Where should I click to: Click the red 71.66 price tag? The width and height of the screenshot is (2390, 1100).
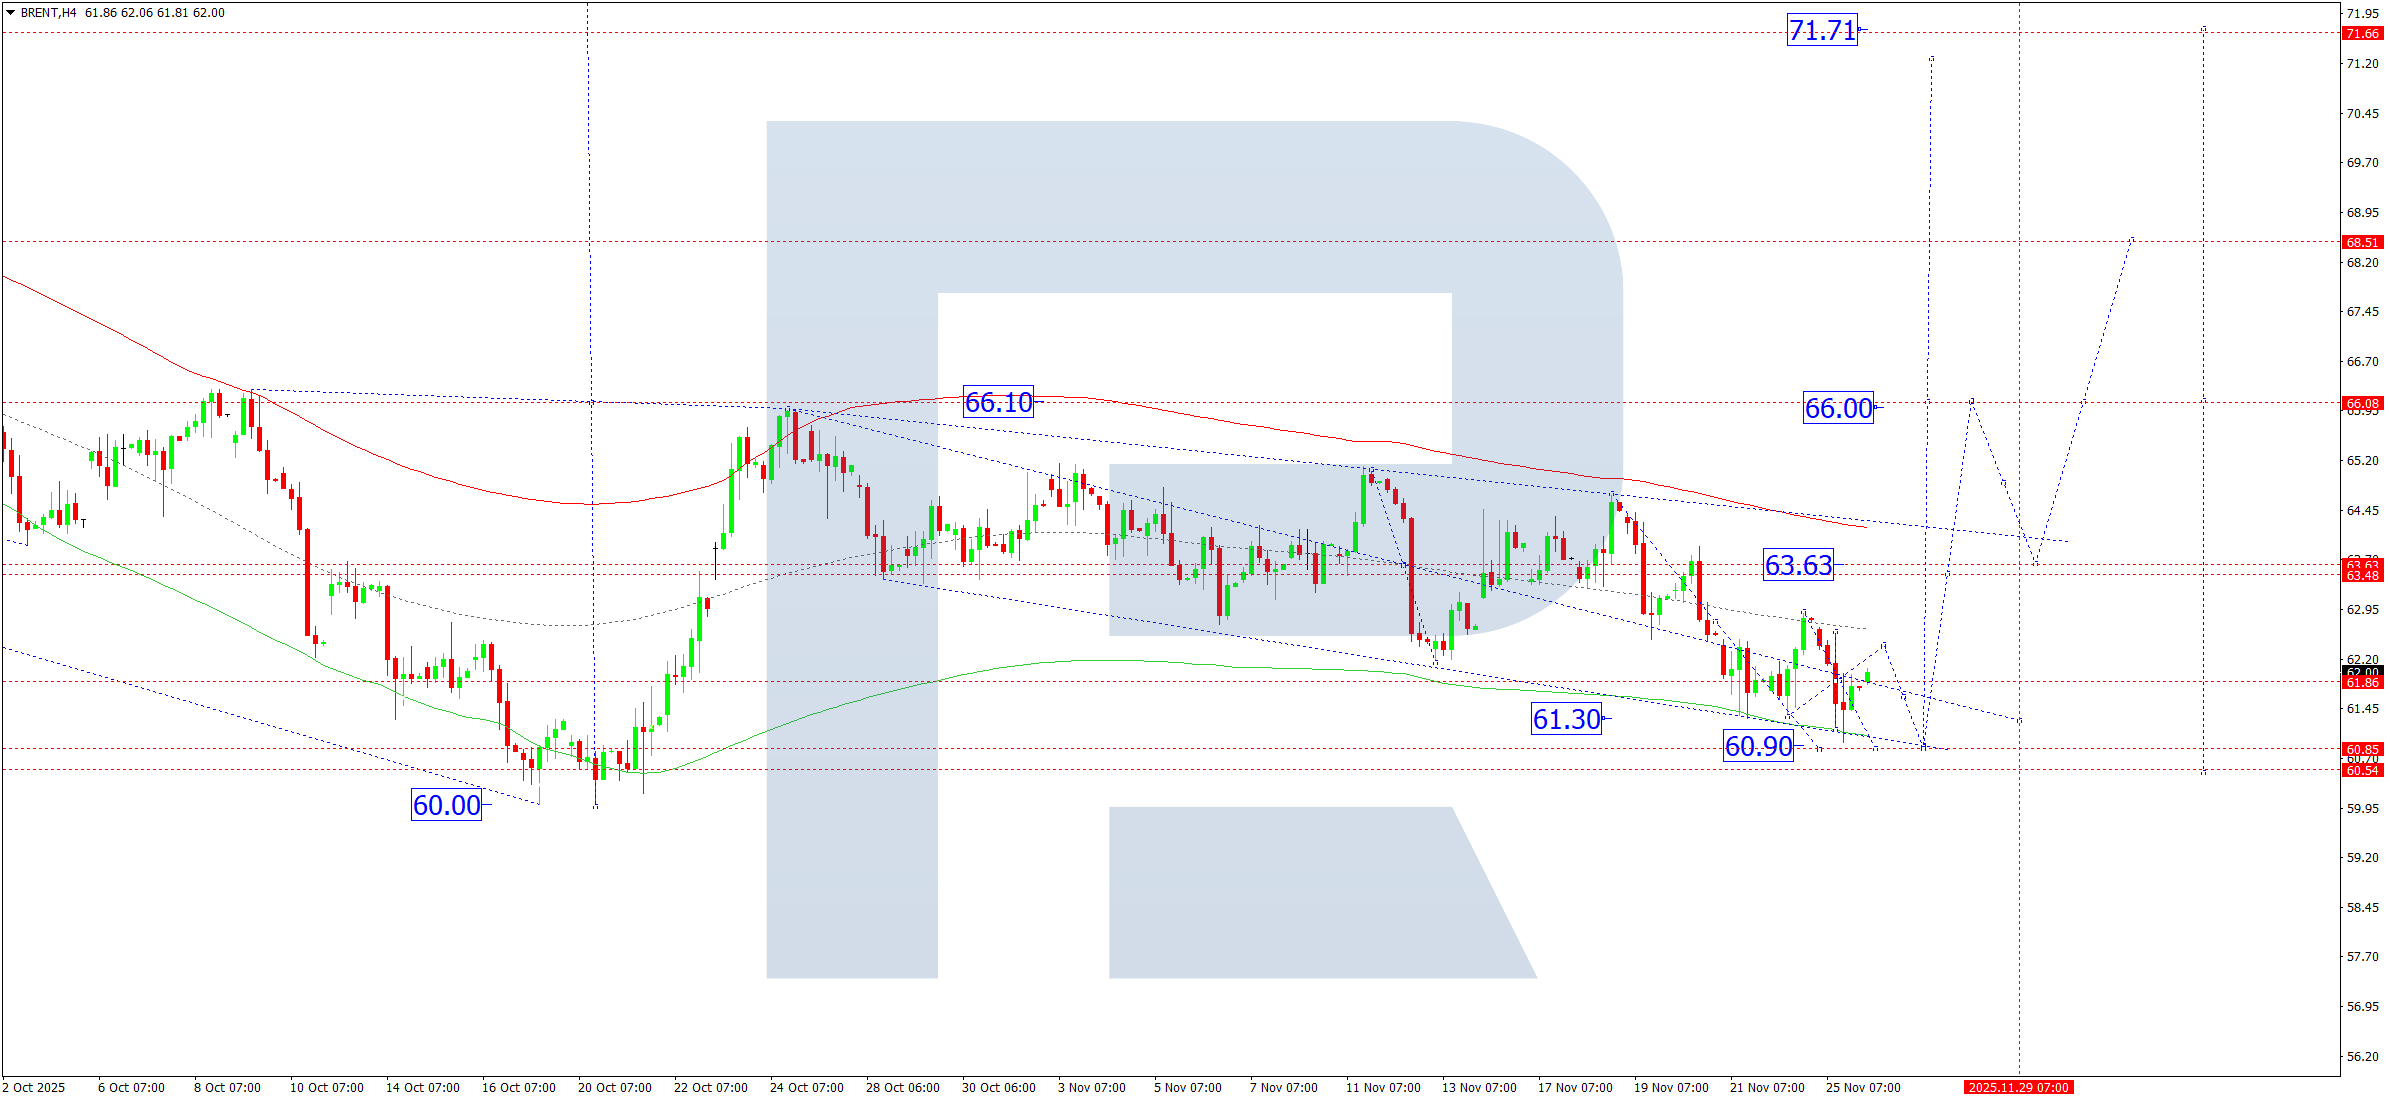click(x=2365, y=33)
